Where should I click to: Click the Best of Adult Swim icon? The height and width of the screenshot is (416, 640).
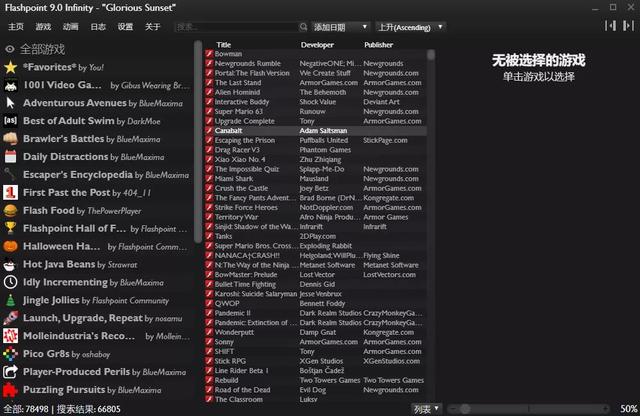pos(11,121)
